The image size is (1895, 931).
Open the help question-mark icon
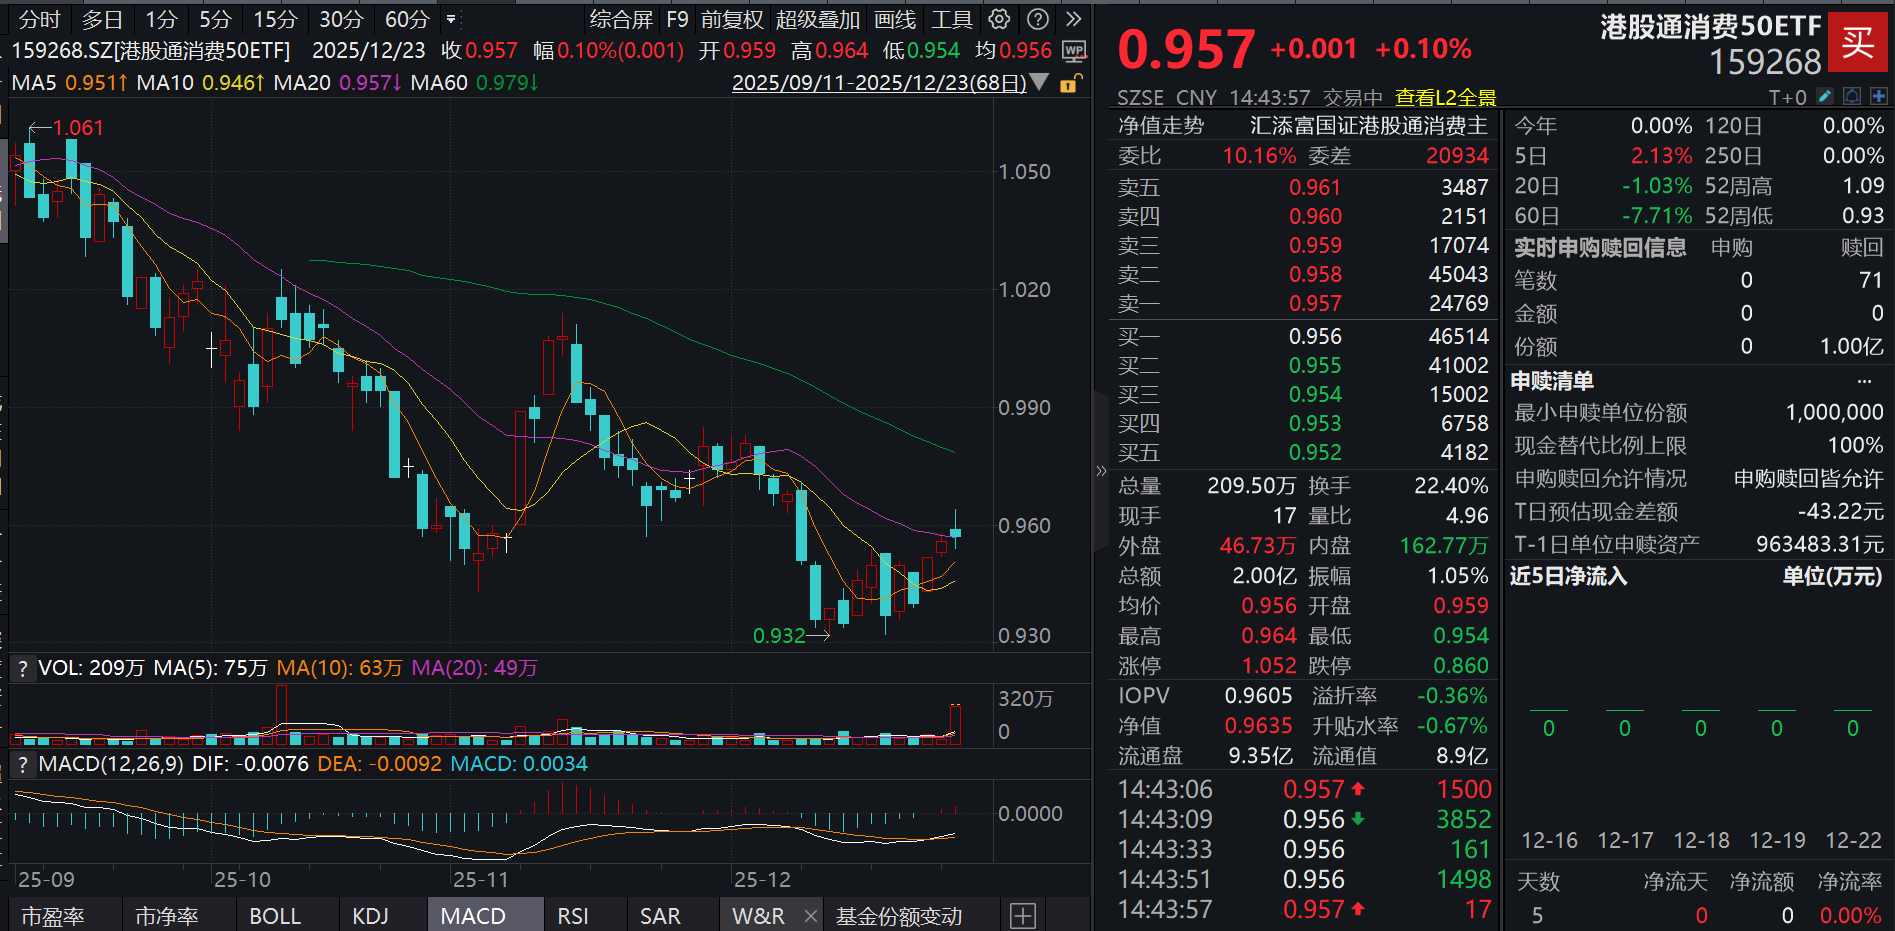pyautogui.click(x=1039, y=19)
